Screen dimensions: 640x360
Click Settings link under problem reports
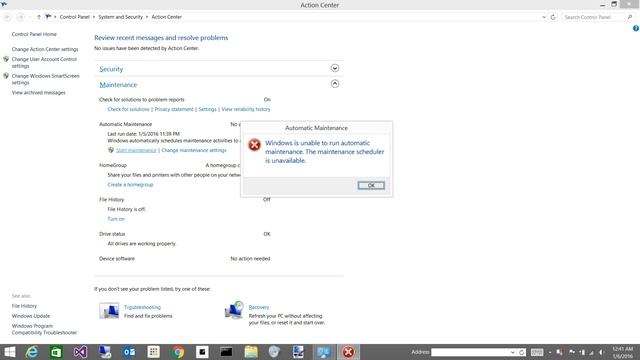207,109
